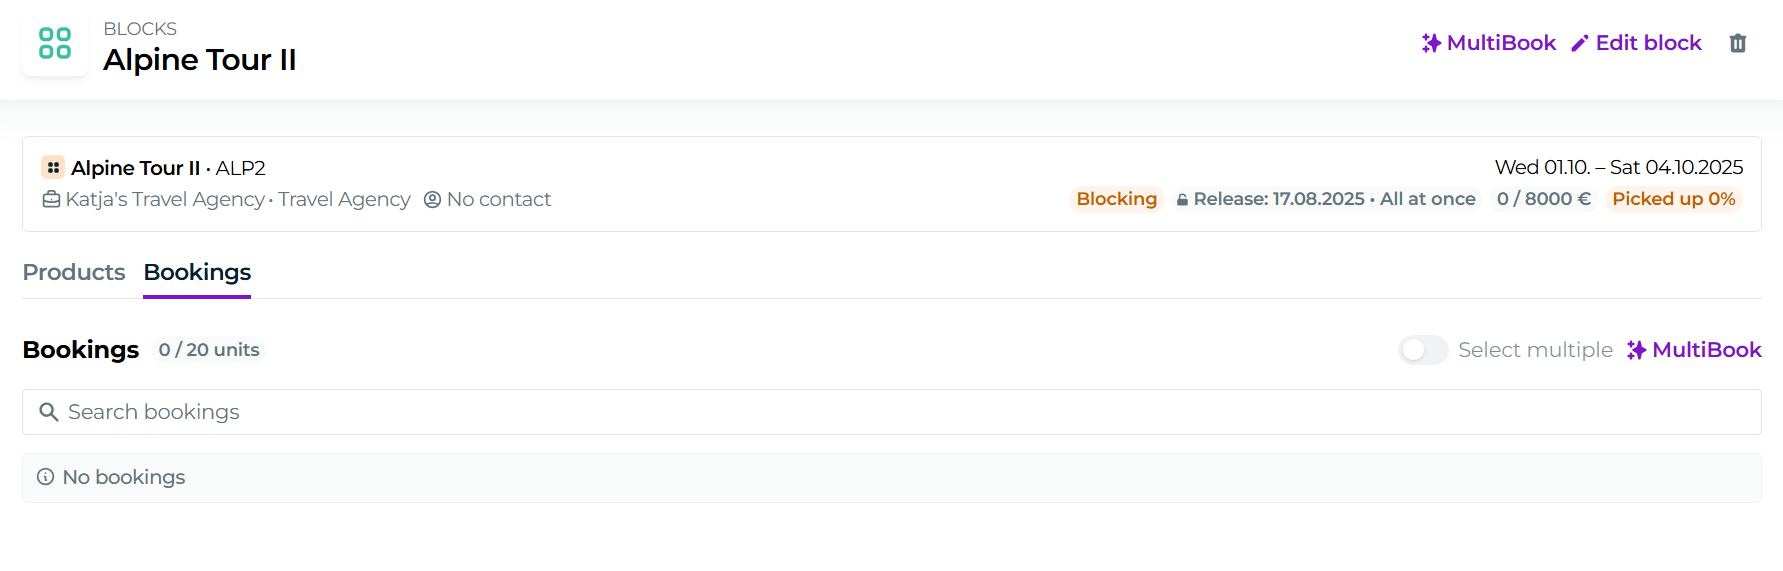Click the trash delete block icon
The height and width of the screenshot is (571, 1783).
point(1738,43)
